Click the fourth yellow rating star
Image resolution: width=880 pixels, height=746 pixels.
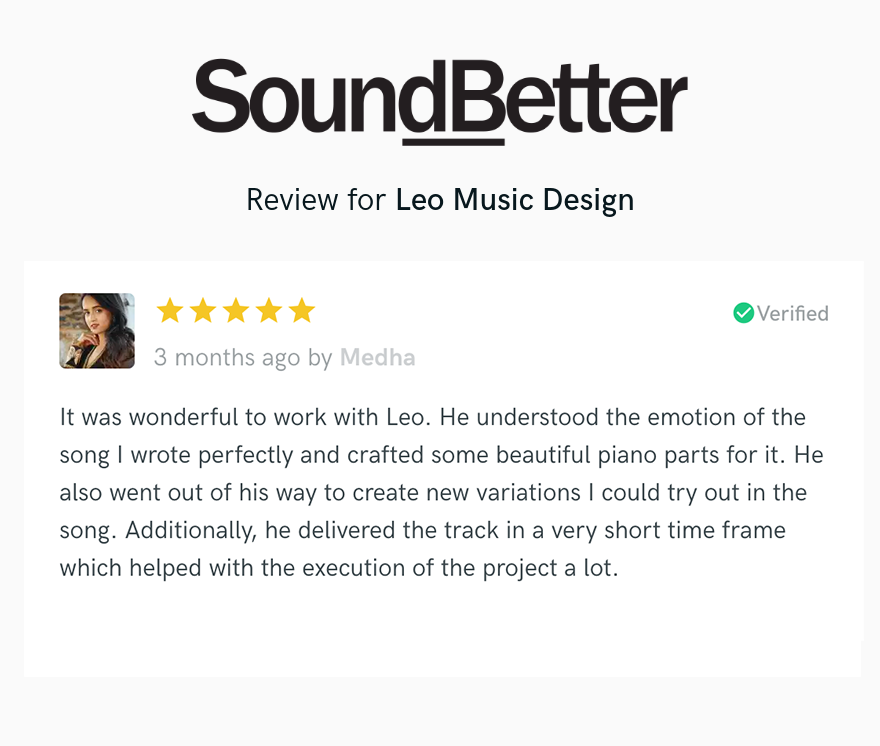click(x=269, y=310)
